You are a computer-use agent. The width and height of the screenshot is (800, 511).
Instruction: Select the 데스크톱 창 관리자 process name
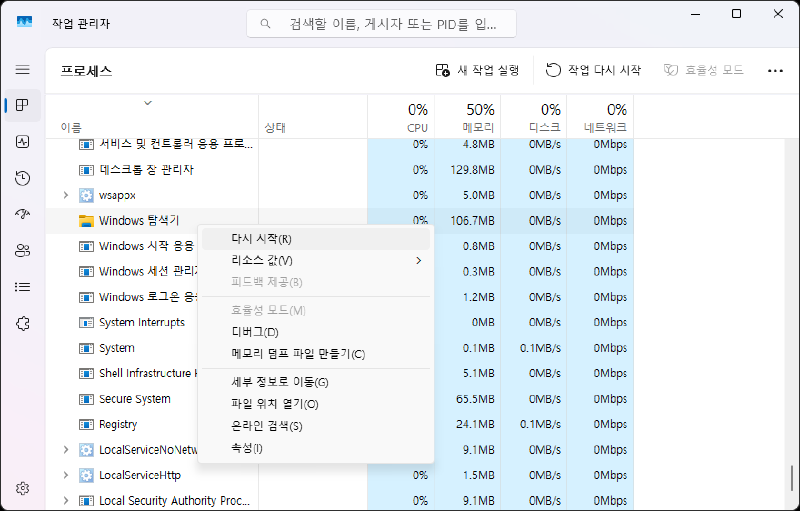[146, 170]
